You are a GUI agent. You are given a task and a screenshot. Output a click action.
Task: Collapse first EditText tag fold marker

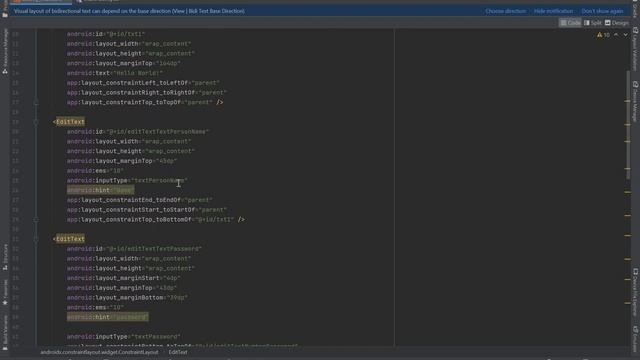(36, 122)
